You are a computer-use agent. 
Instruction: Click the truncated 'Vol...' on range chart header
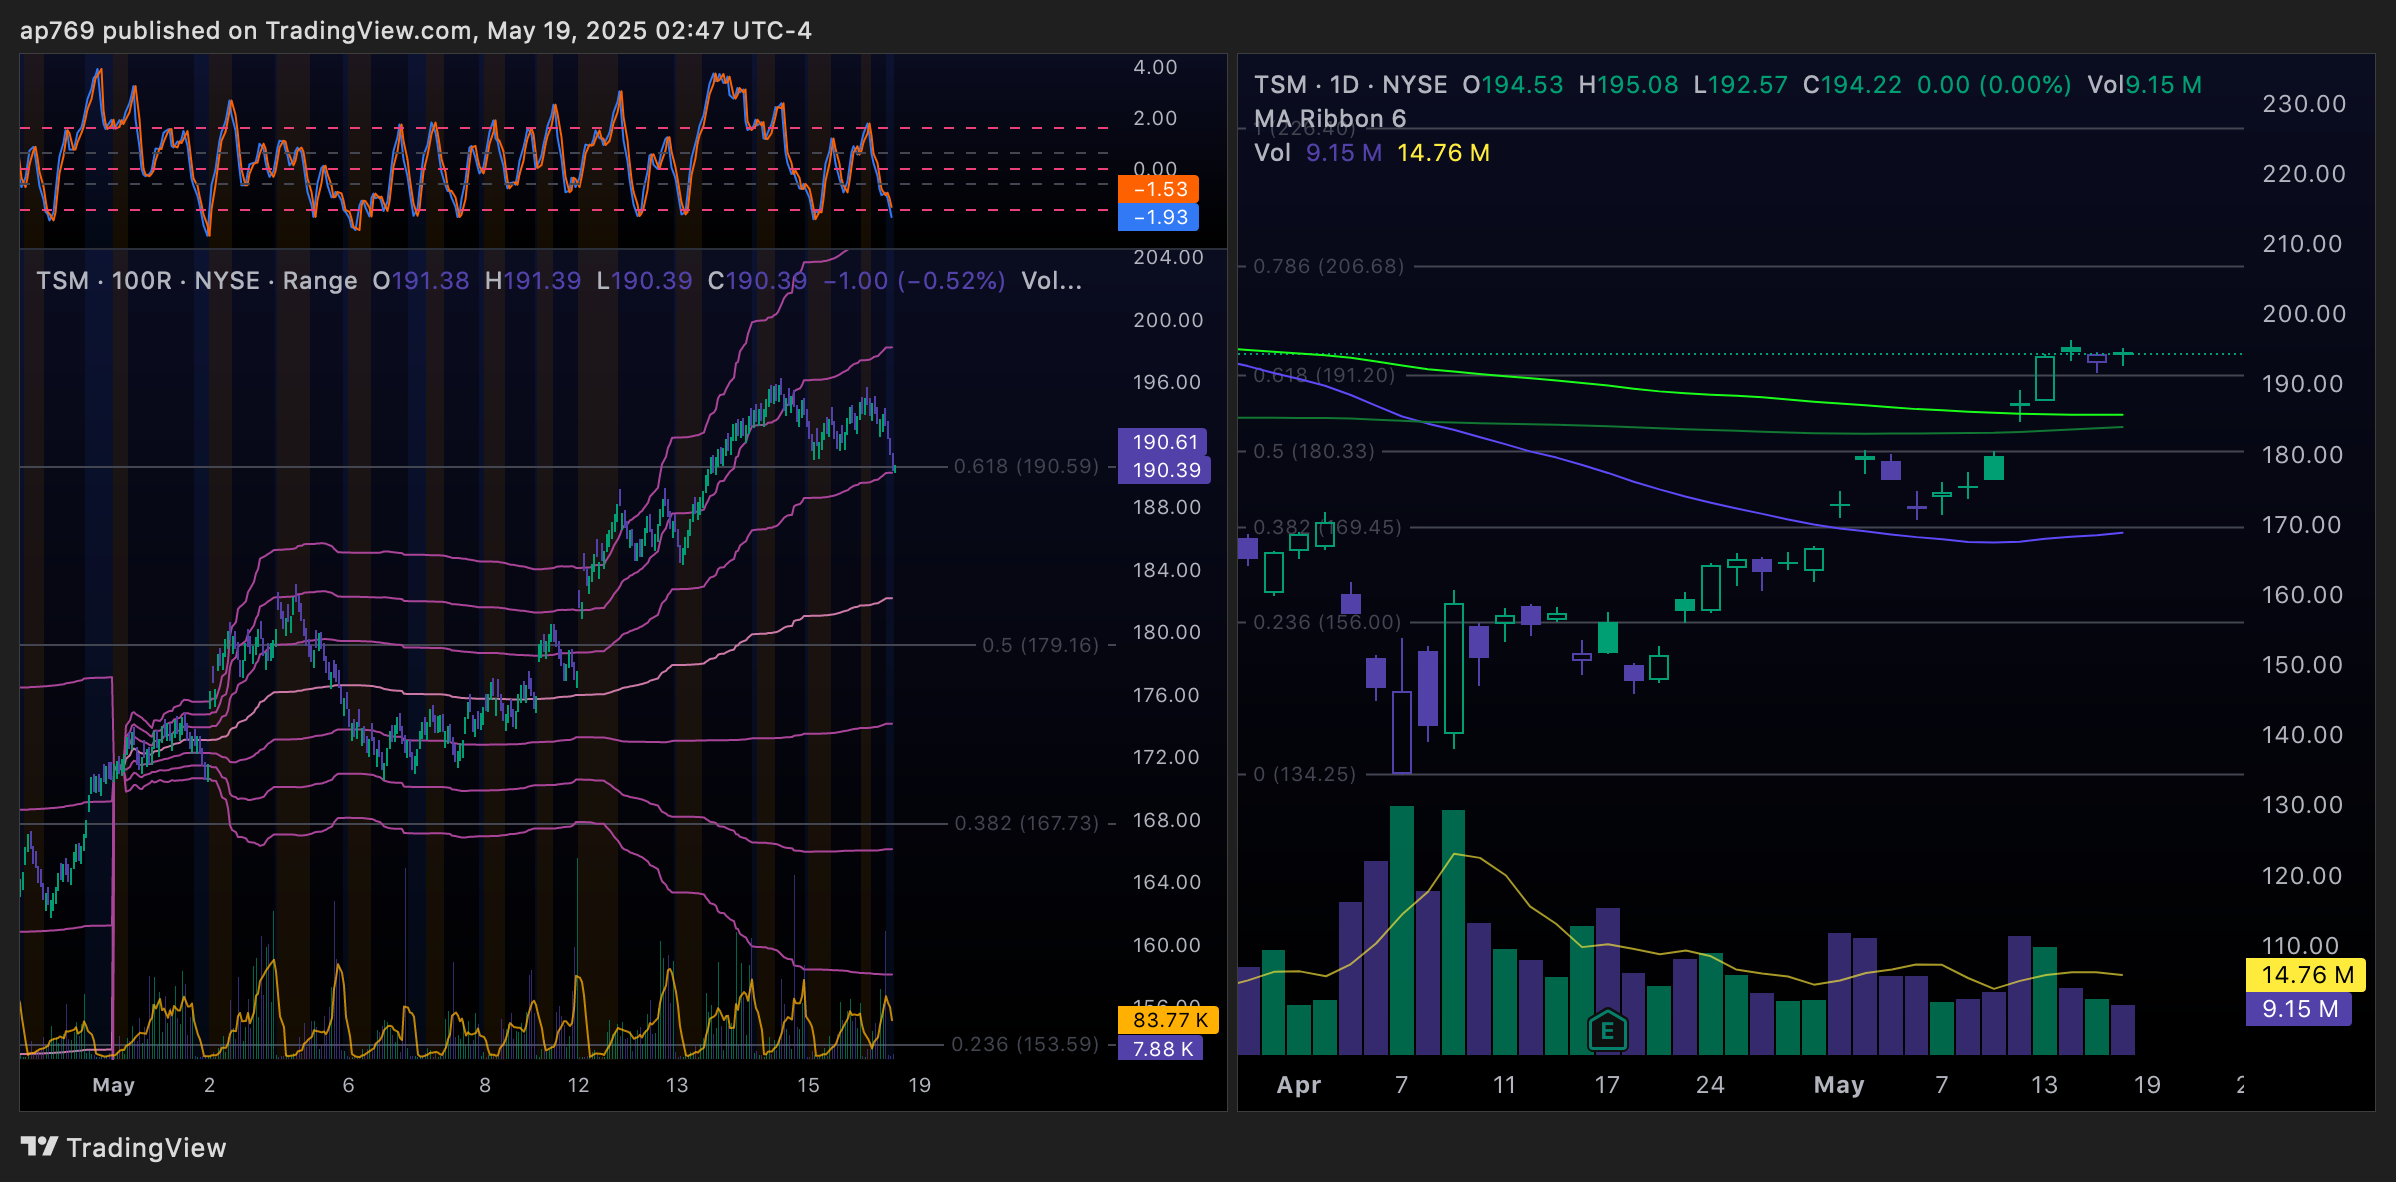(x=1051, y=281)
